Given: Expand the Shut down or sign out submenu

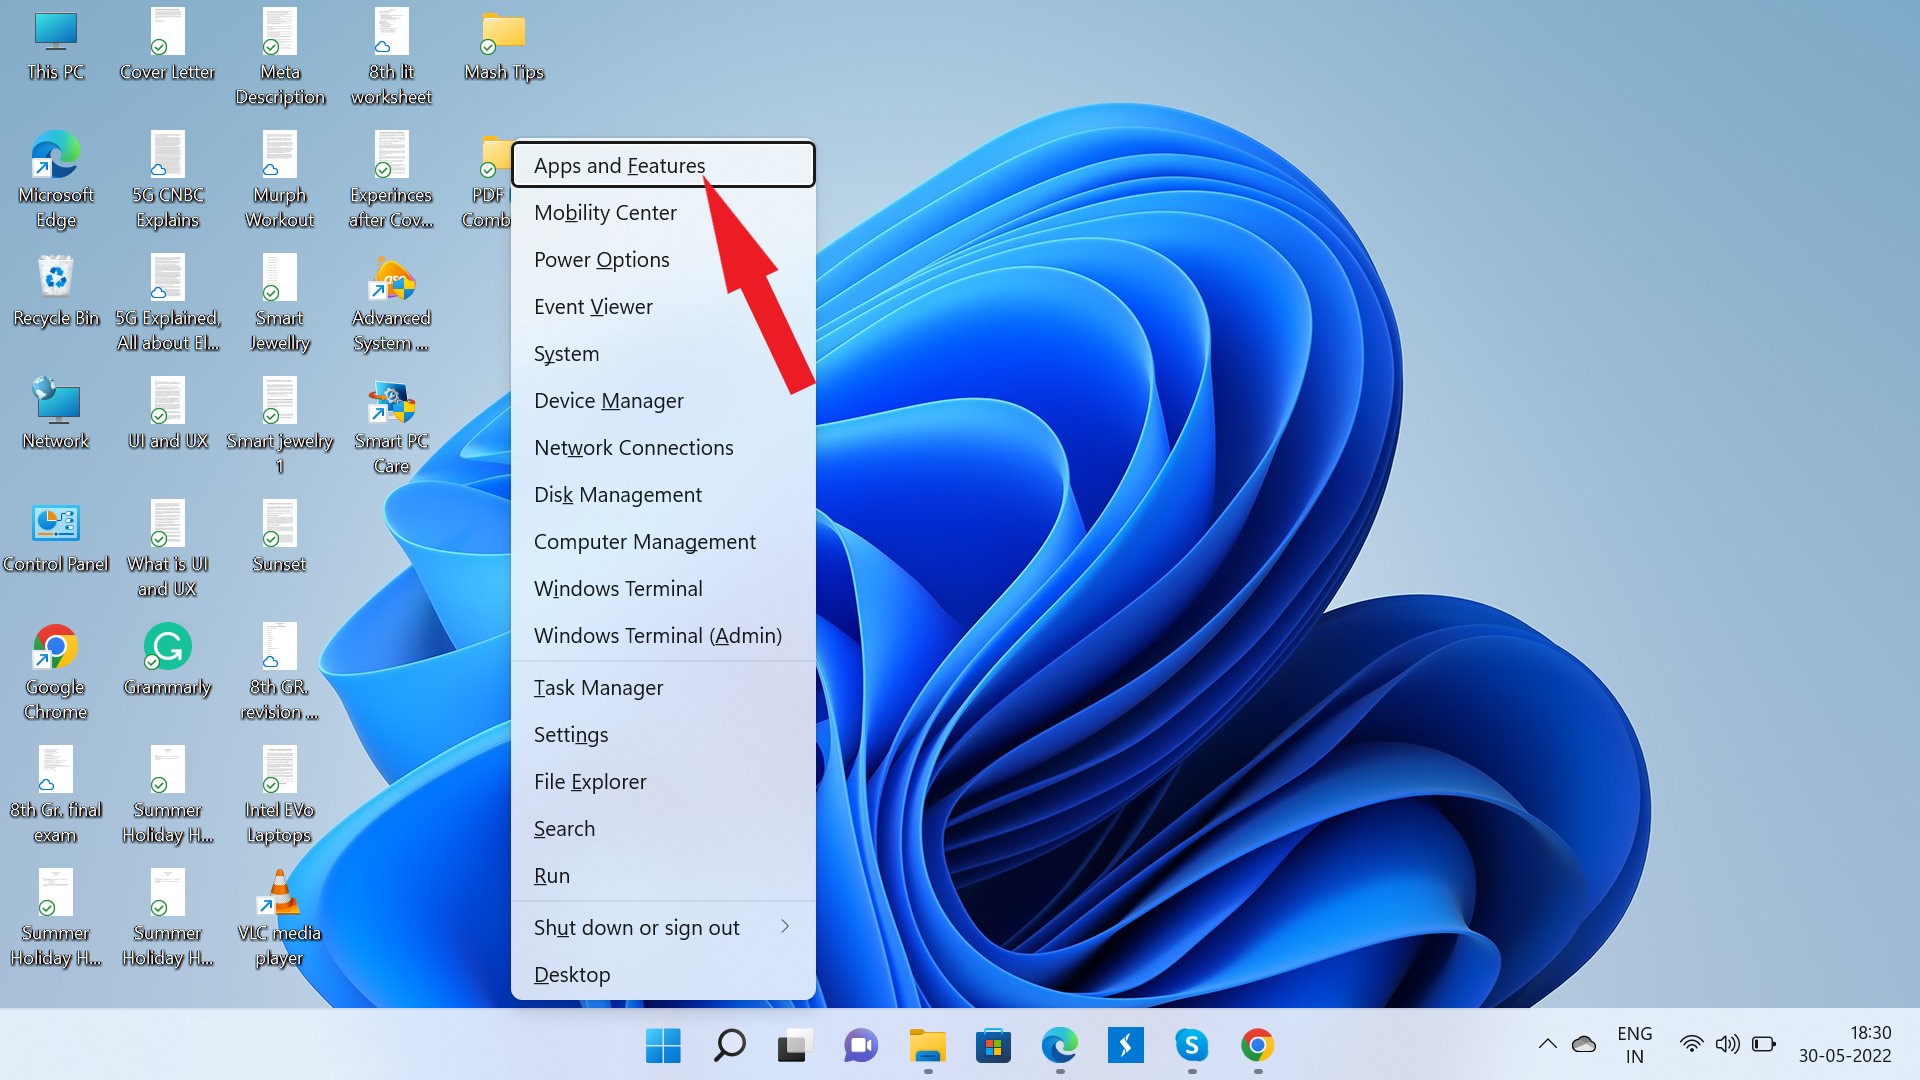Looking at the screenshot, I should tap(636, 927).
